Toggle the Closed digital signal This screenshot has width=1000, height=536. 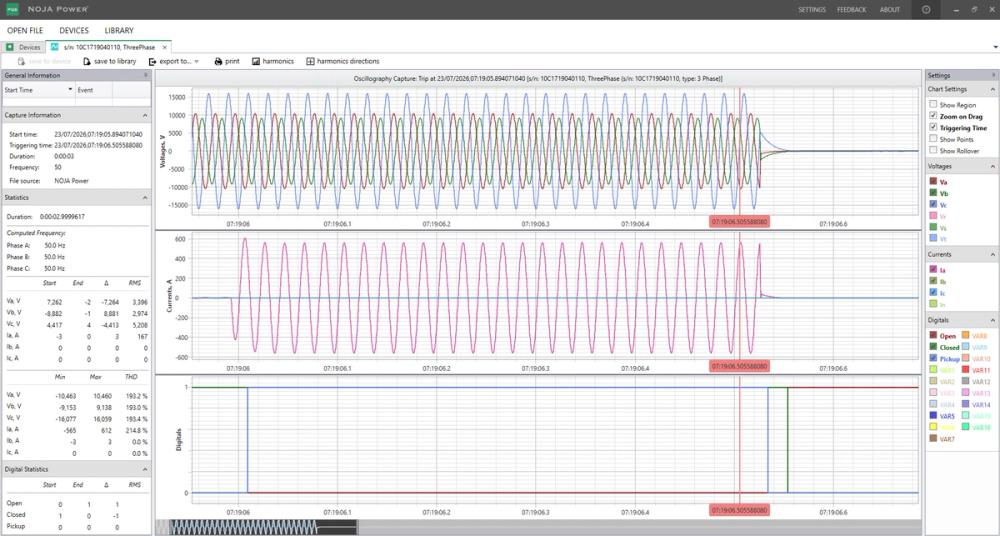(x=934, y=347)
